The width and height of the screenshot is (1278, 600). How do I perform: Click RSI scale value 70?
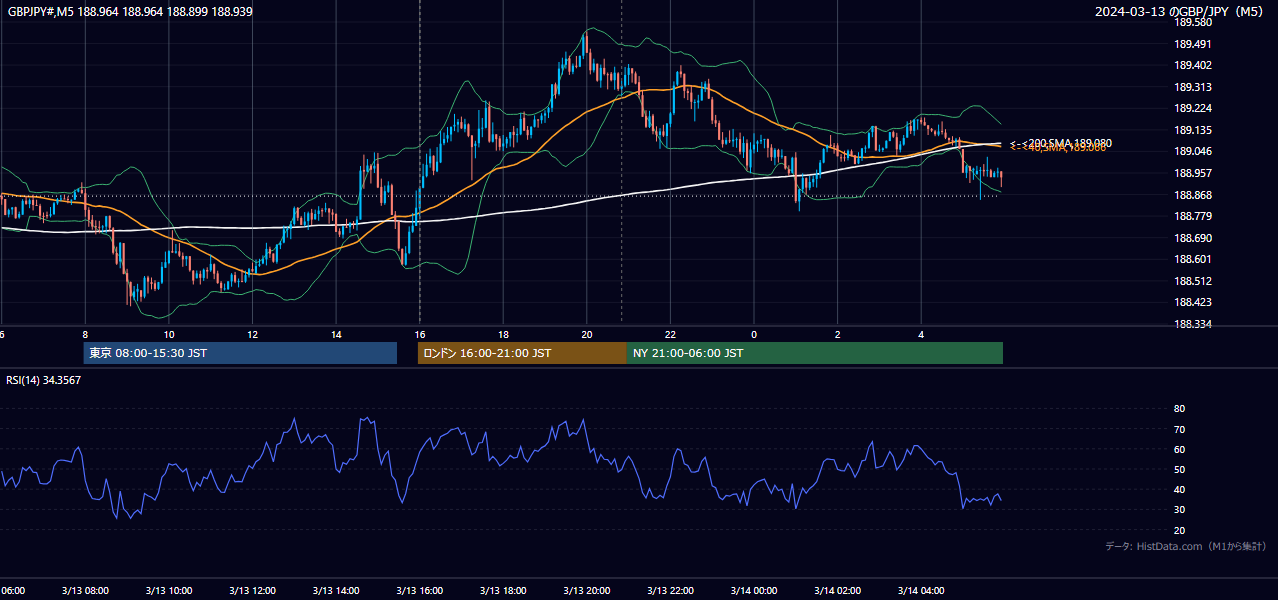[x=1179, y=429]
